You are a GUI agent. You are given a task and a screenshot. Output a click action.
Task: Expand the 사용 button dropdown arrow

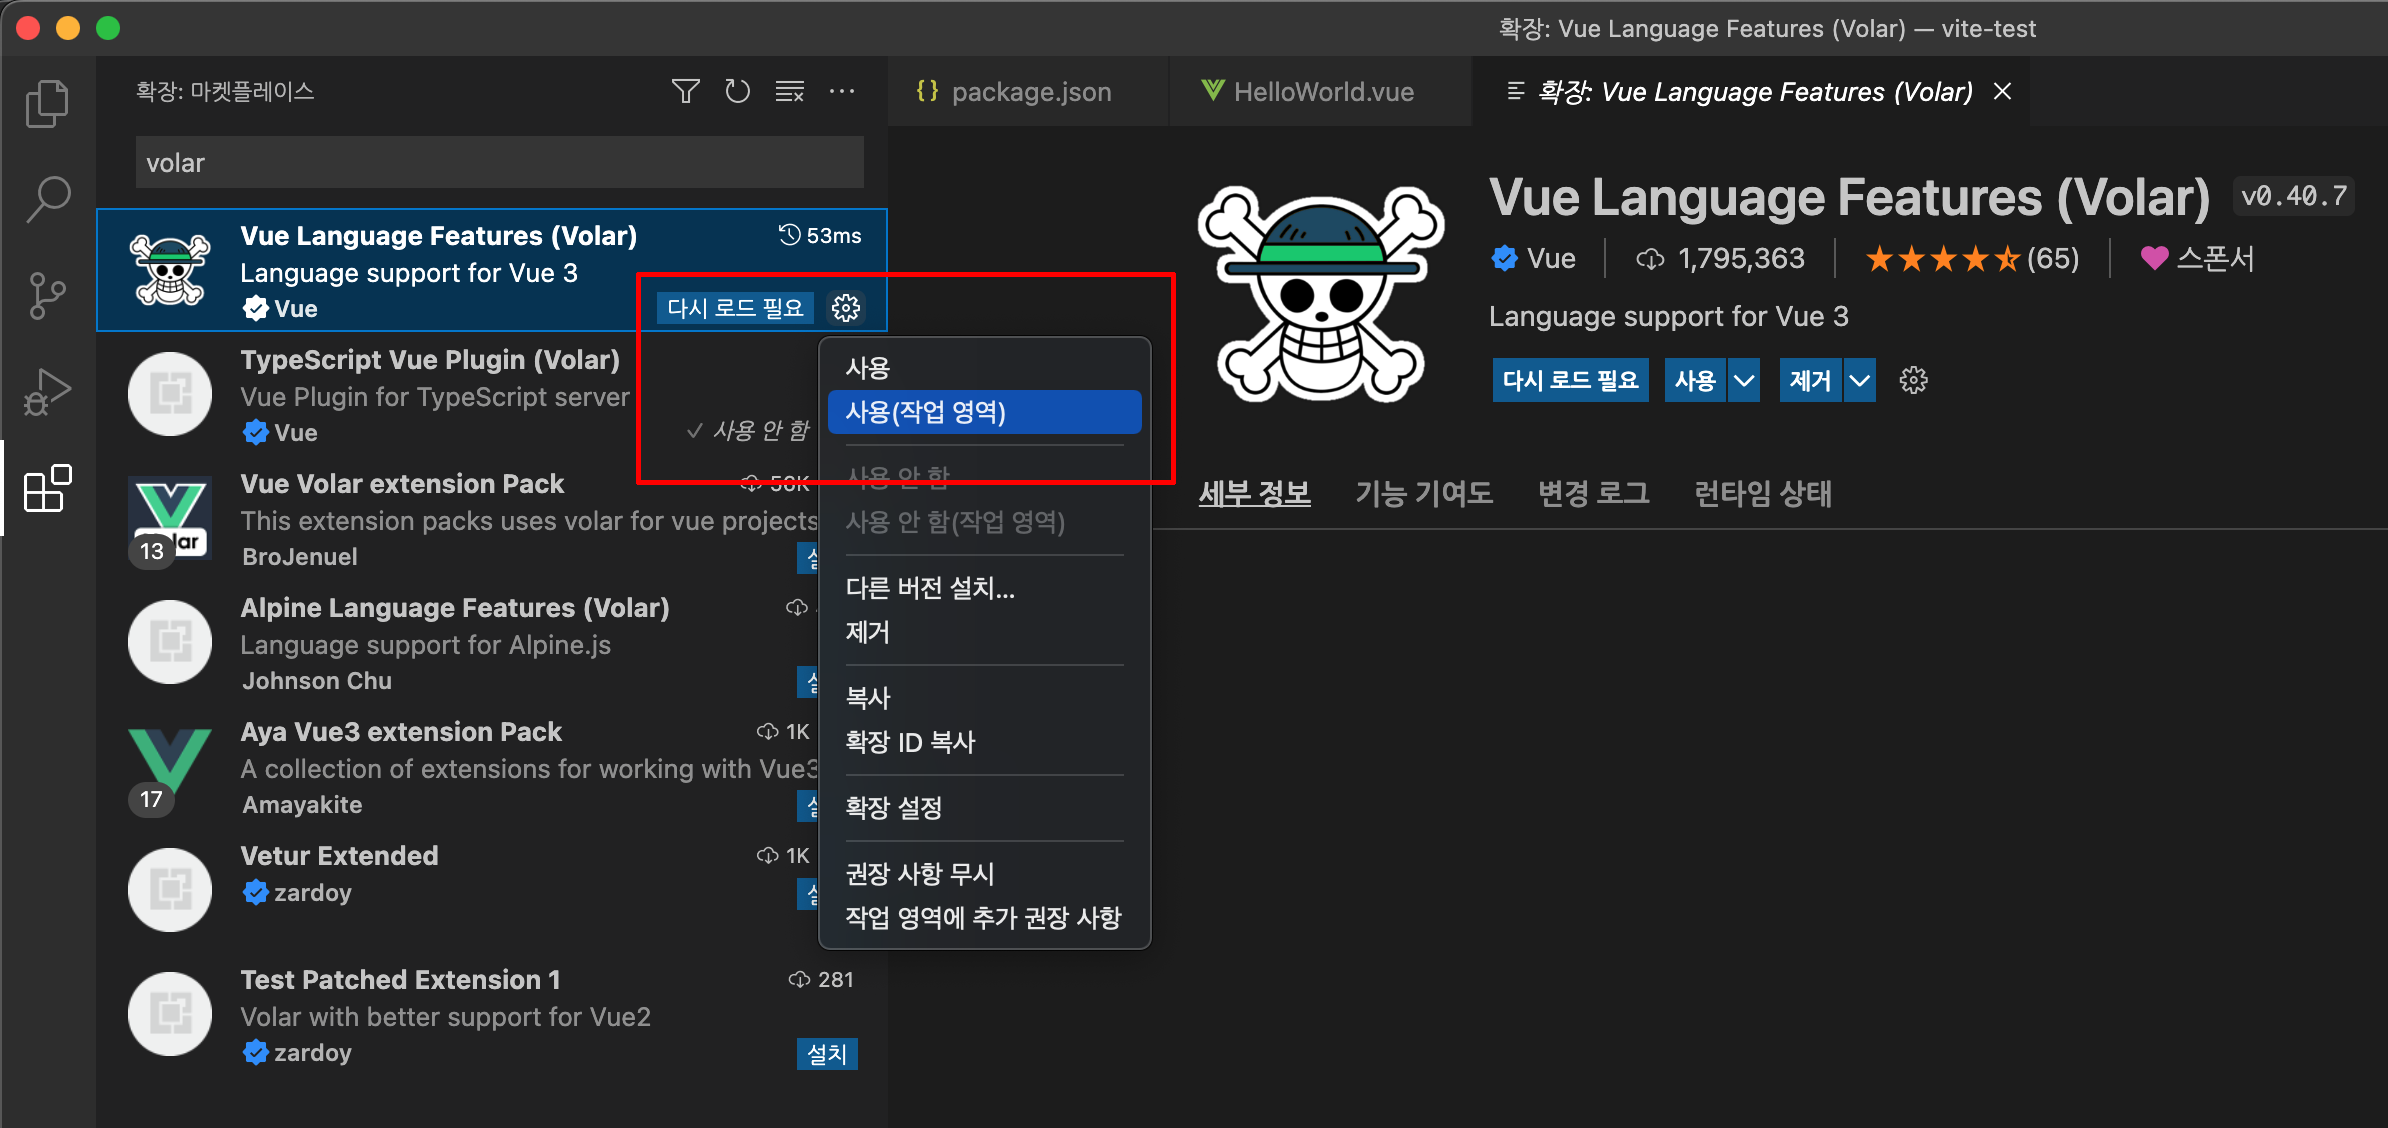[x=1744, y=380]
